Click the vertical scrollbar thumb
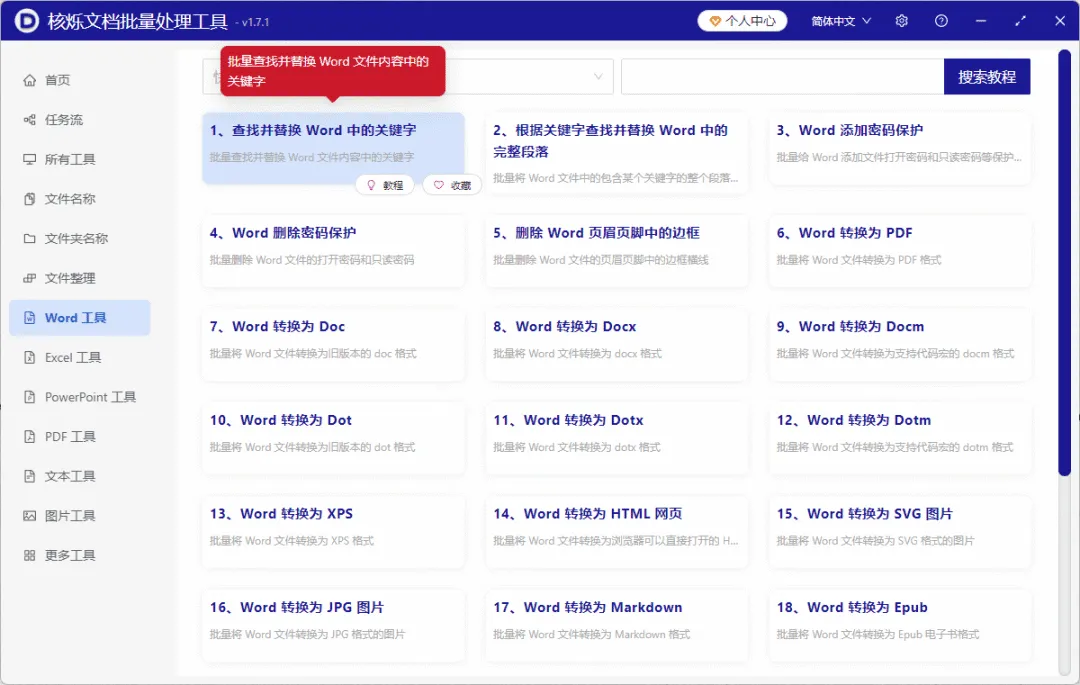This screenshot has height=685, width=1080. 1065,262
